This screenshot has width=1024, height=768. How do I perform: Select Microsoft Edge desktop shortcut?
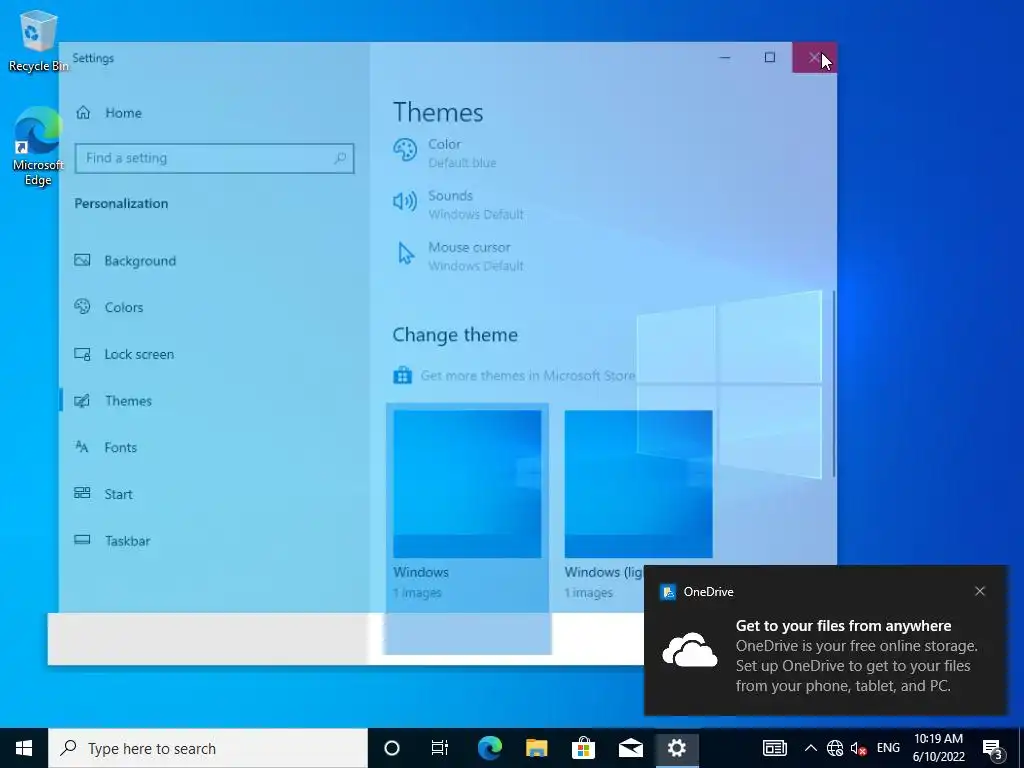click(38, 147)
